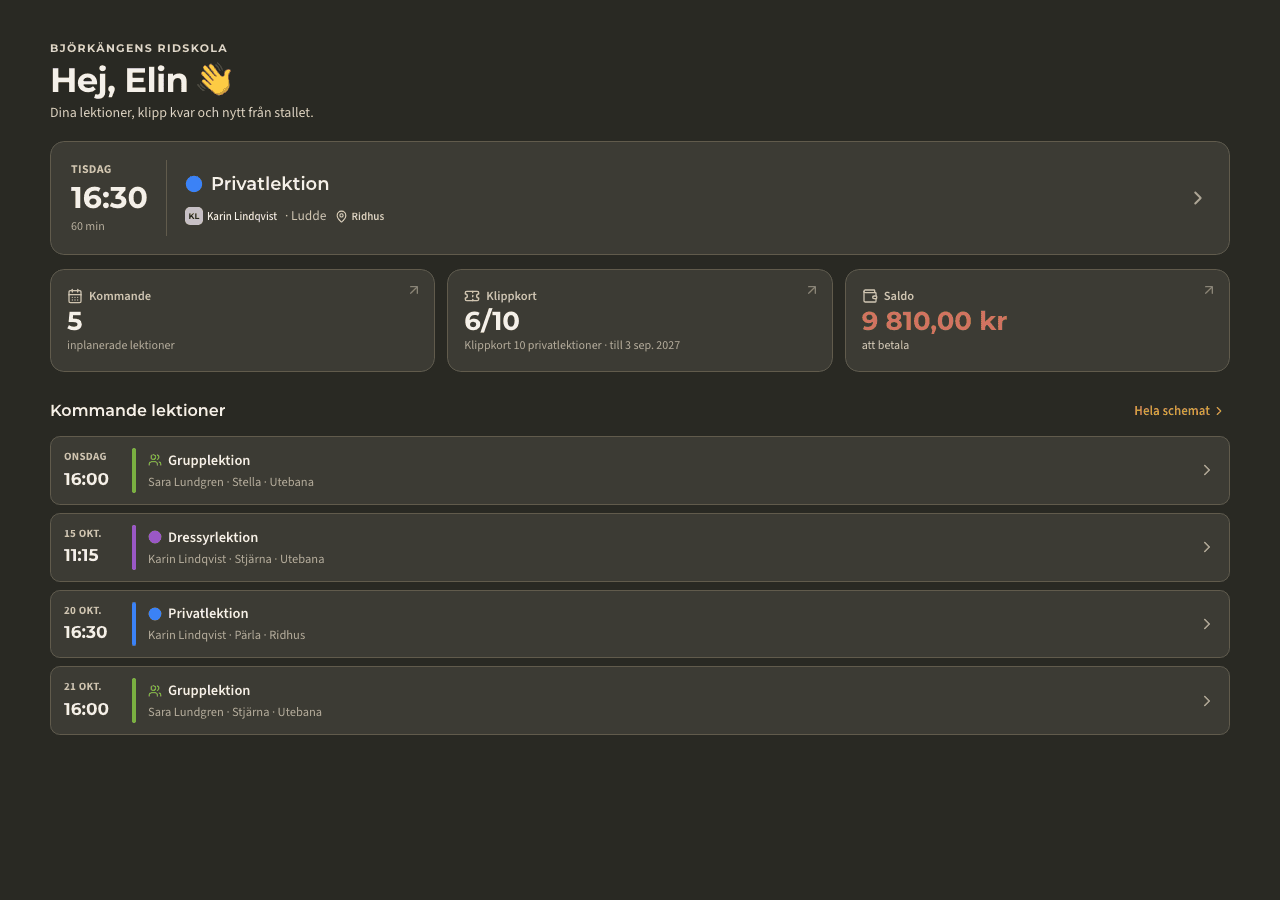Select the Onsdag Grupplektion lesson title
This screenshot has height=900, width=1280.
coord(209,460)
